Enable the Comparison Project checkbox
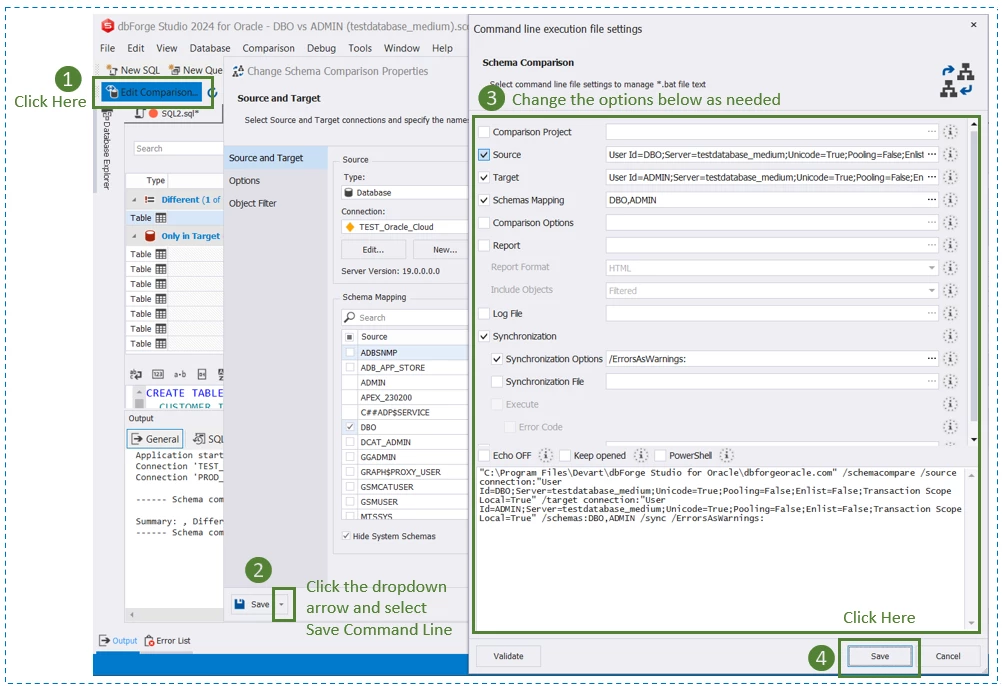This screenshot has height=686, width=1002. [x=484, y=132]
